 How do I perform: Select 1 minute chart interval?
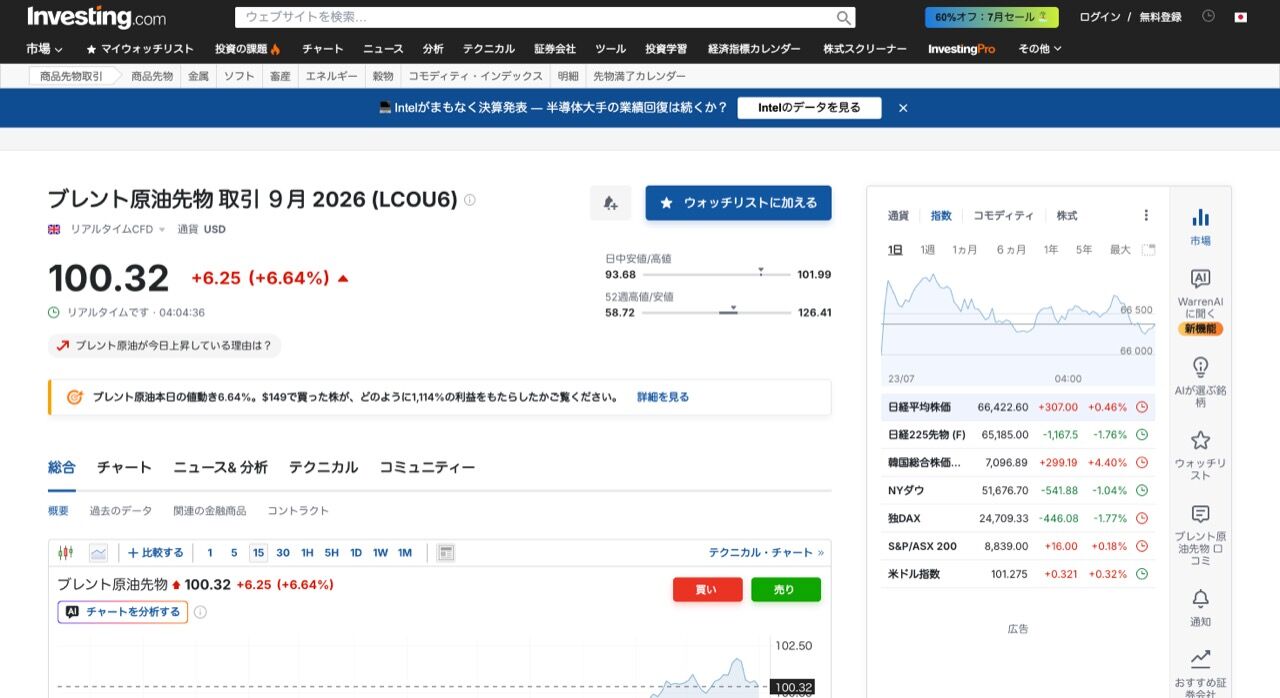[210, 552]
